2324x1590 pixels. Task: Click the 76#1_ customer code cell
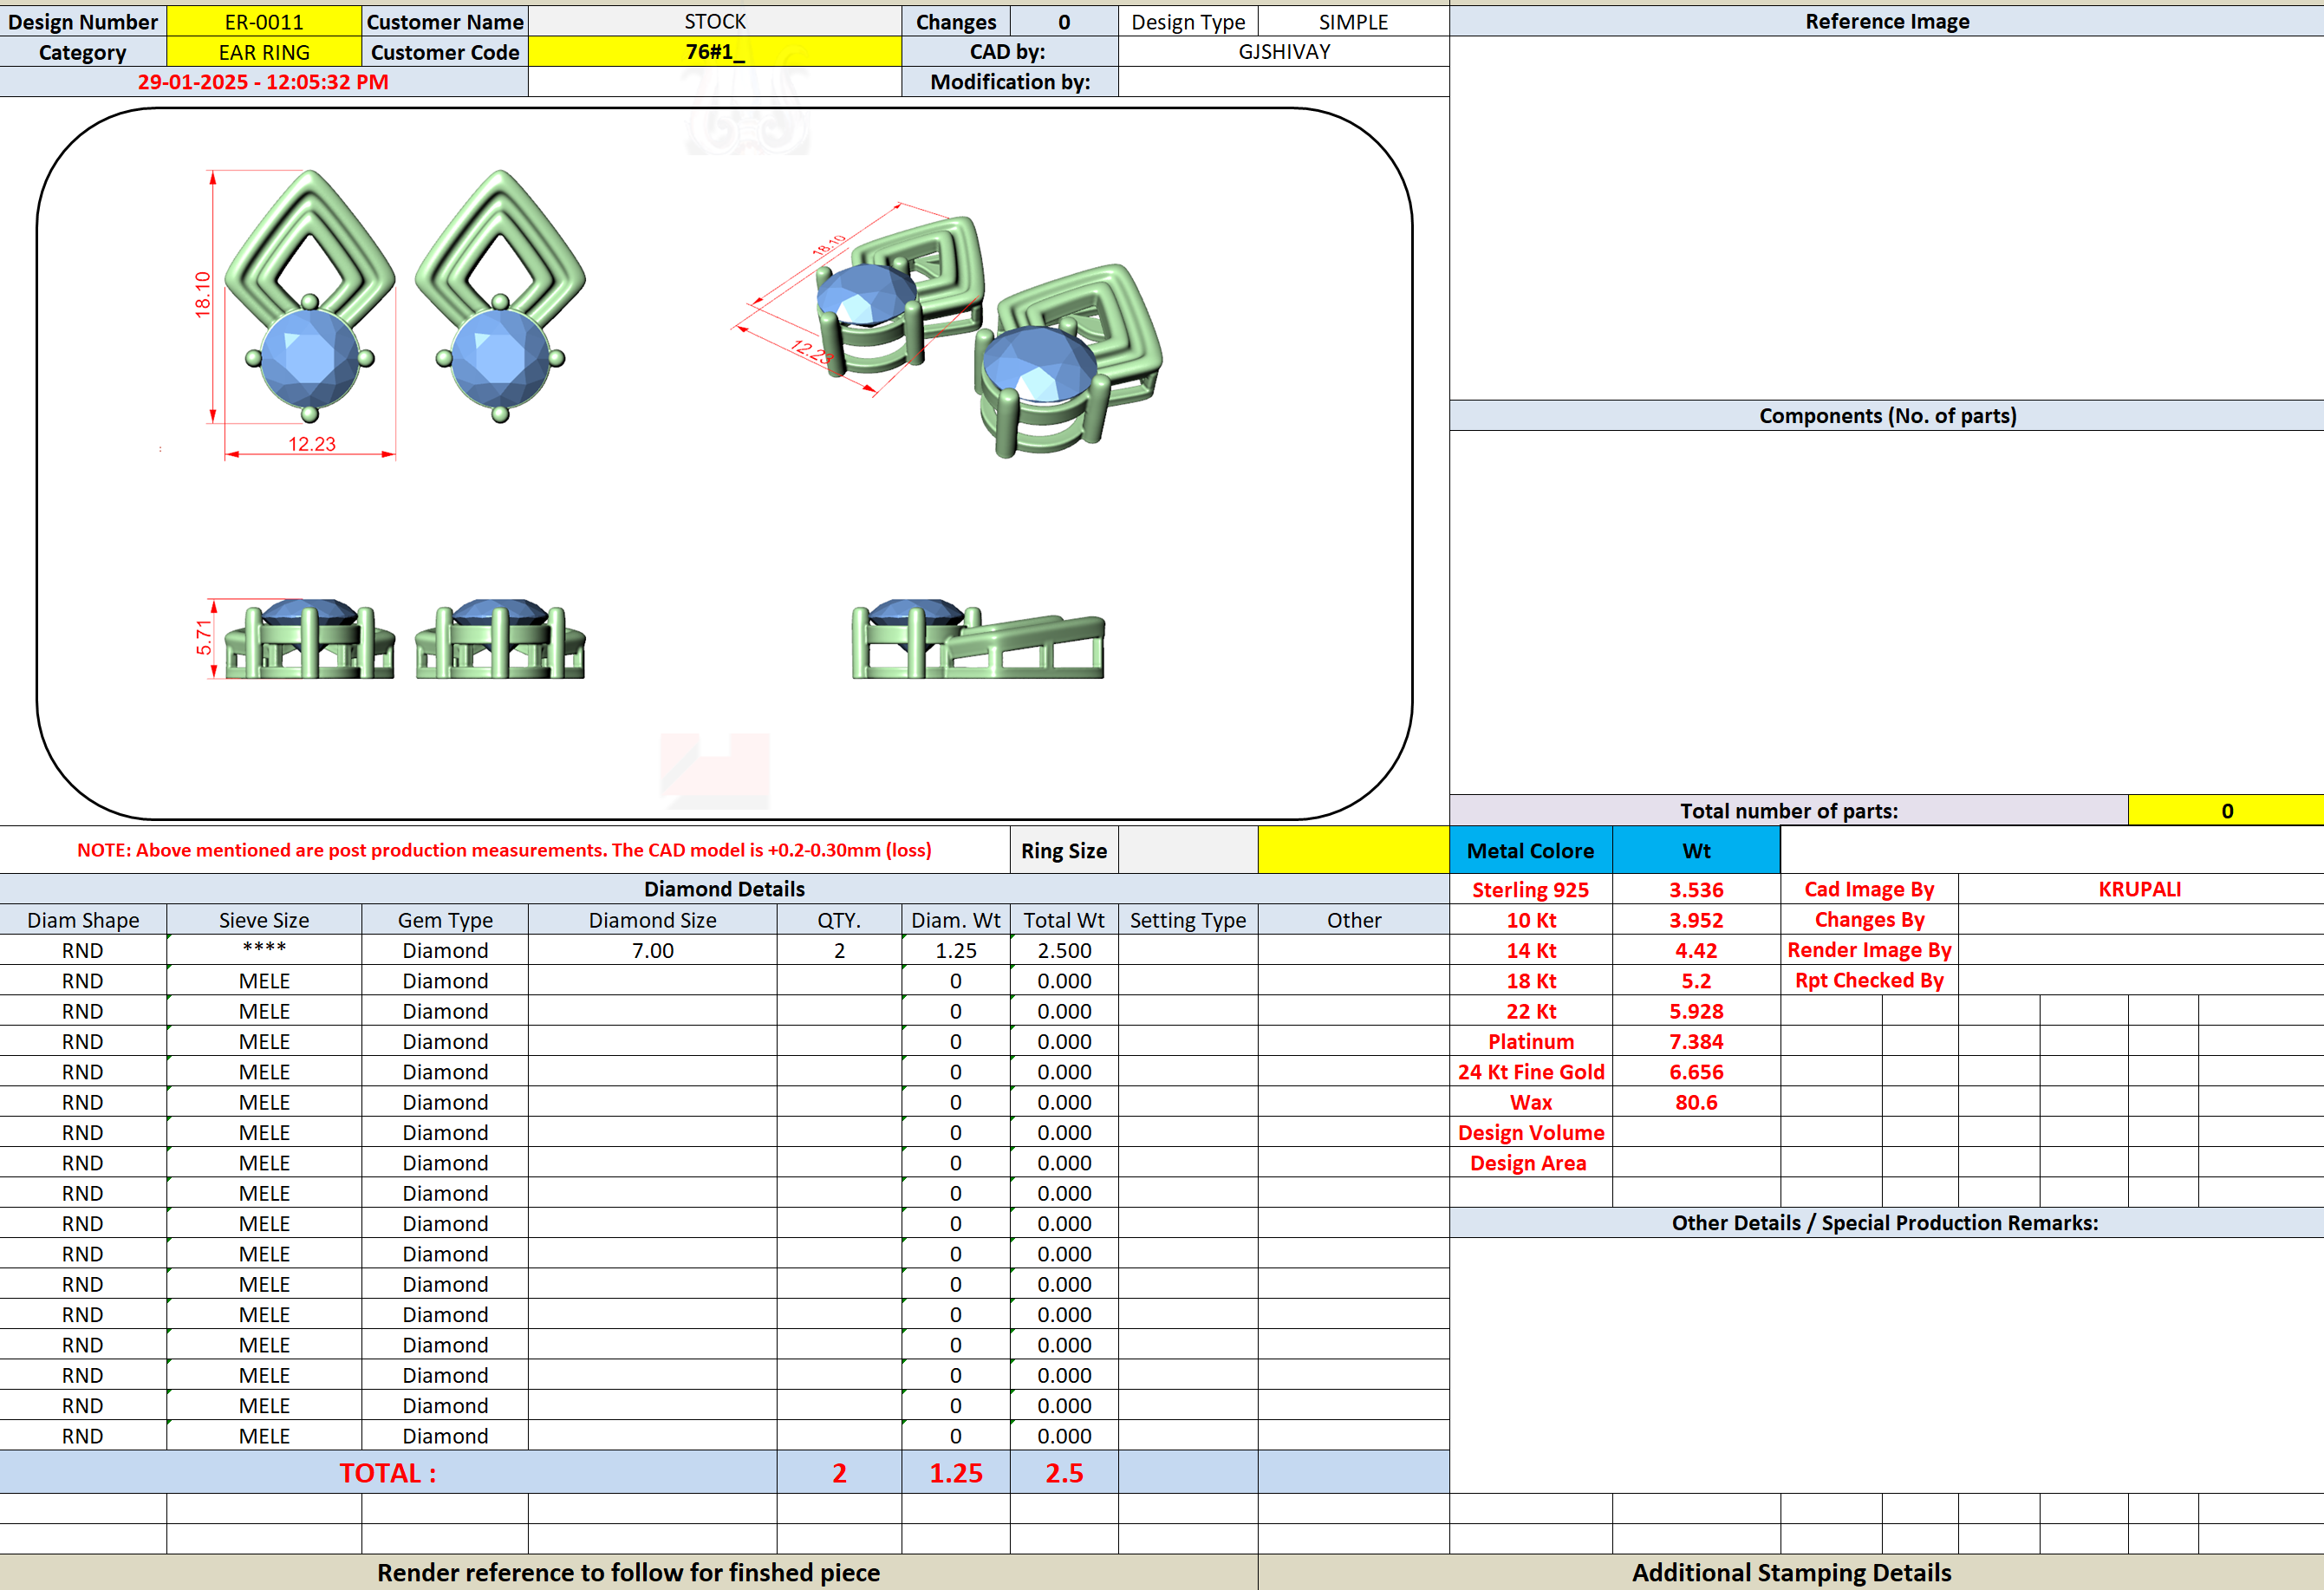tap(715, 52)
